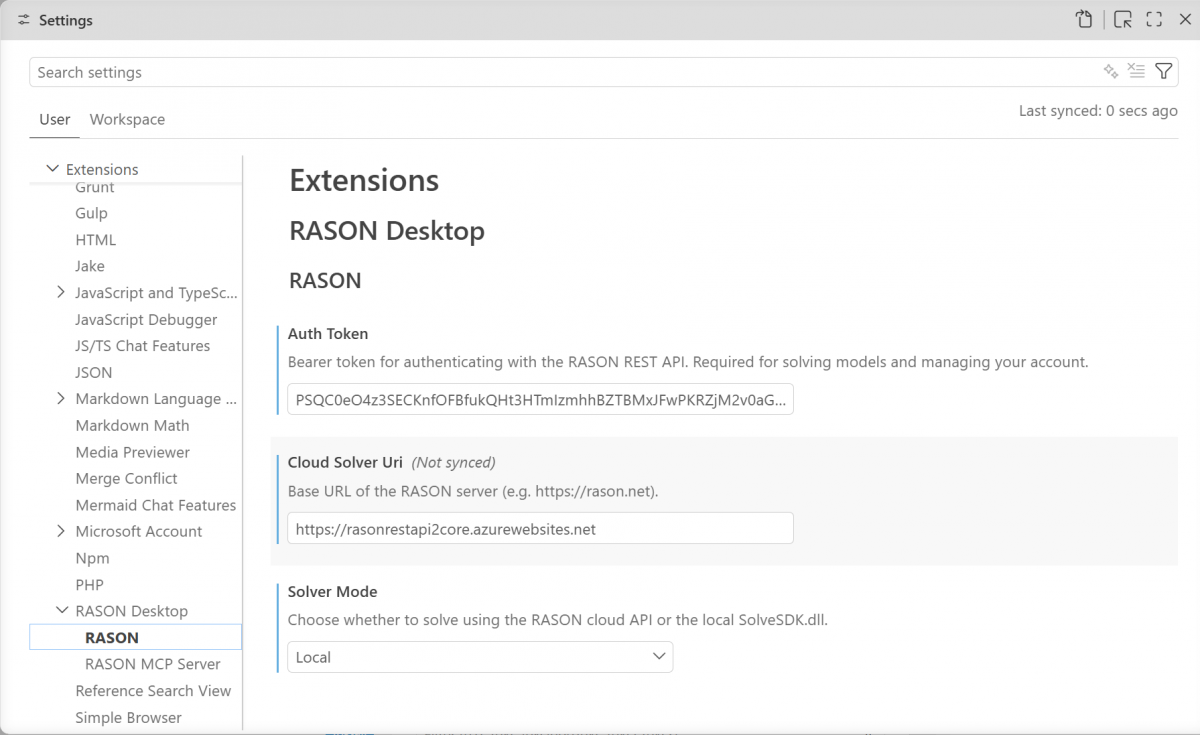Click the Auth Token setting label
1200x735 pixels.
[328, 334]
